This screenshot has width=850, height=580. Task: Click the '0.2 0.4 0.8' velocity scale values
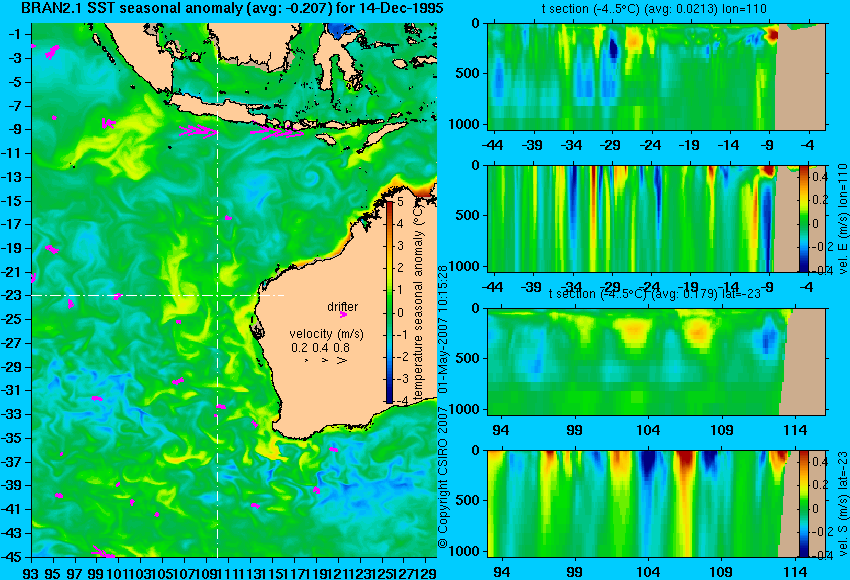pos(320,347)
